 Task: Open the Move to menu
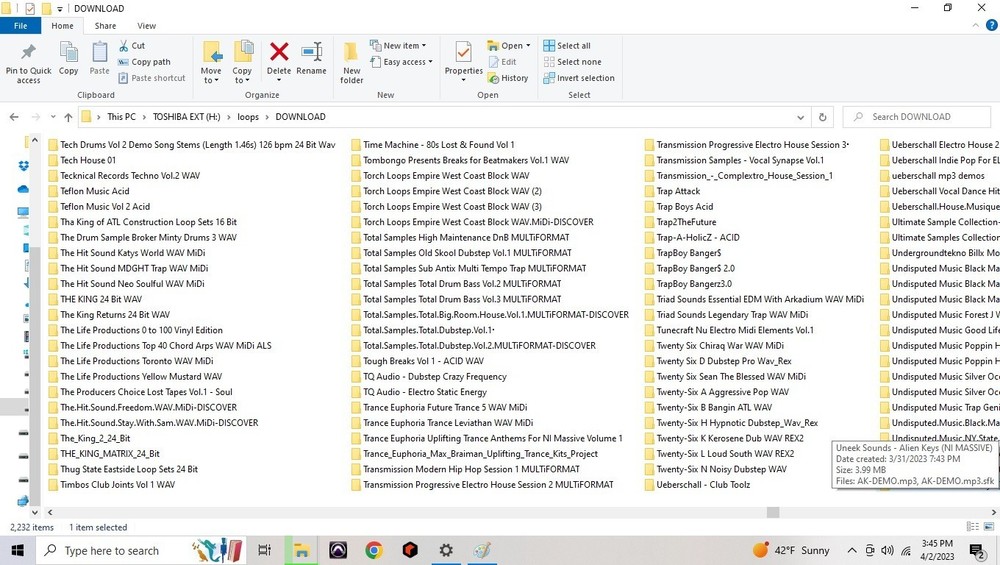point(211,63)
